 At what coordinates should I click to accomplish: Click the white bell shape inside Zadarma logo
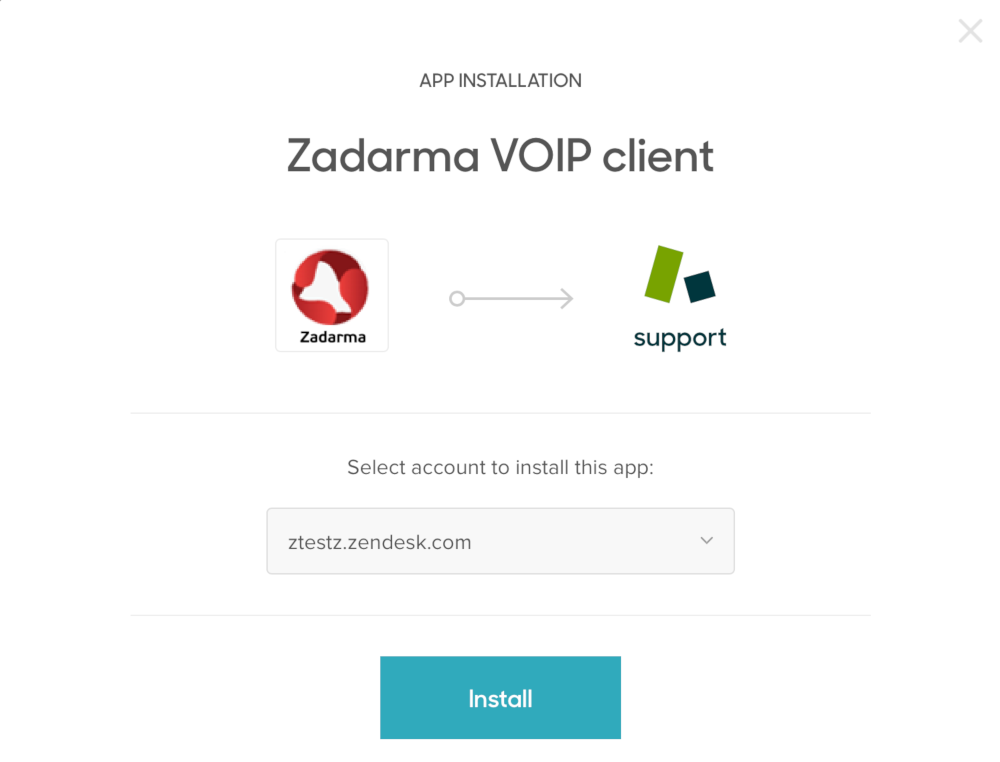coord(326,288)
